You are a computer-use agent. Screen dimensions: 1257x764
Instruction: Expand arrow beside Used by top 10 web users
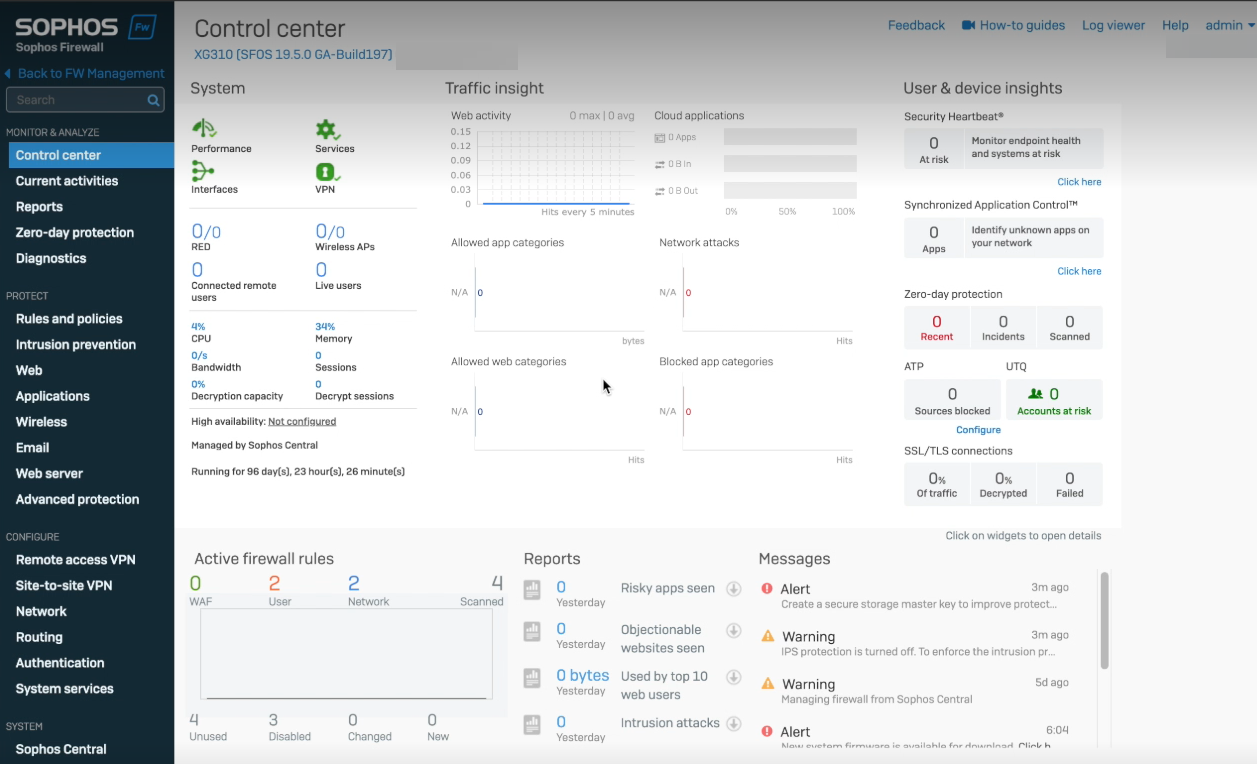tap(734, 677)
